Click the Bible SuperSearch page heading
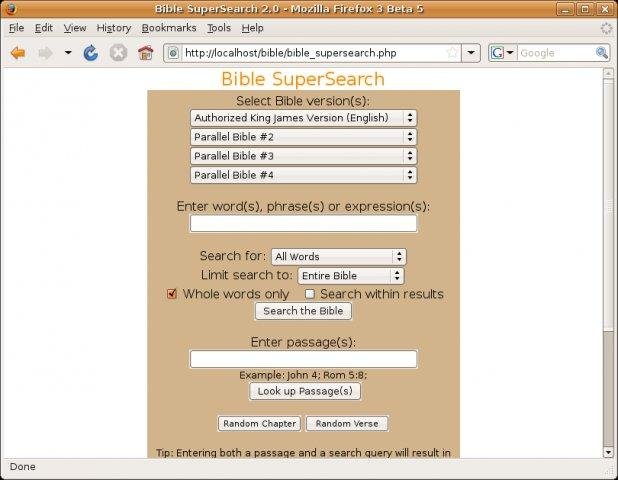The width and height of the screenshot is (618, 480). click(x=303, y=79)
